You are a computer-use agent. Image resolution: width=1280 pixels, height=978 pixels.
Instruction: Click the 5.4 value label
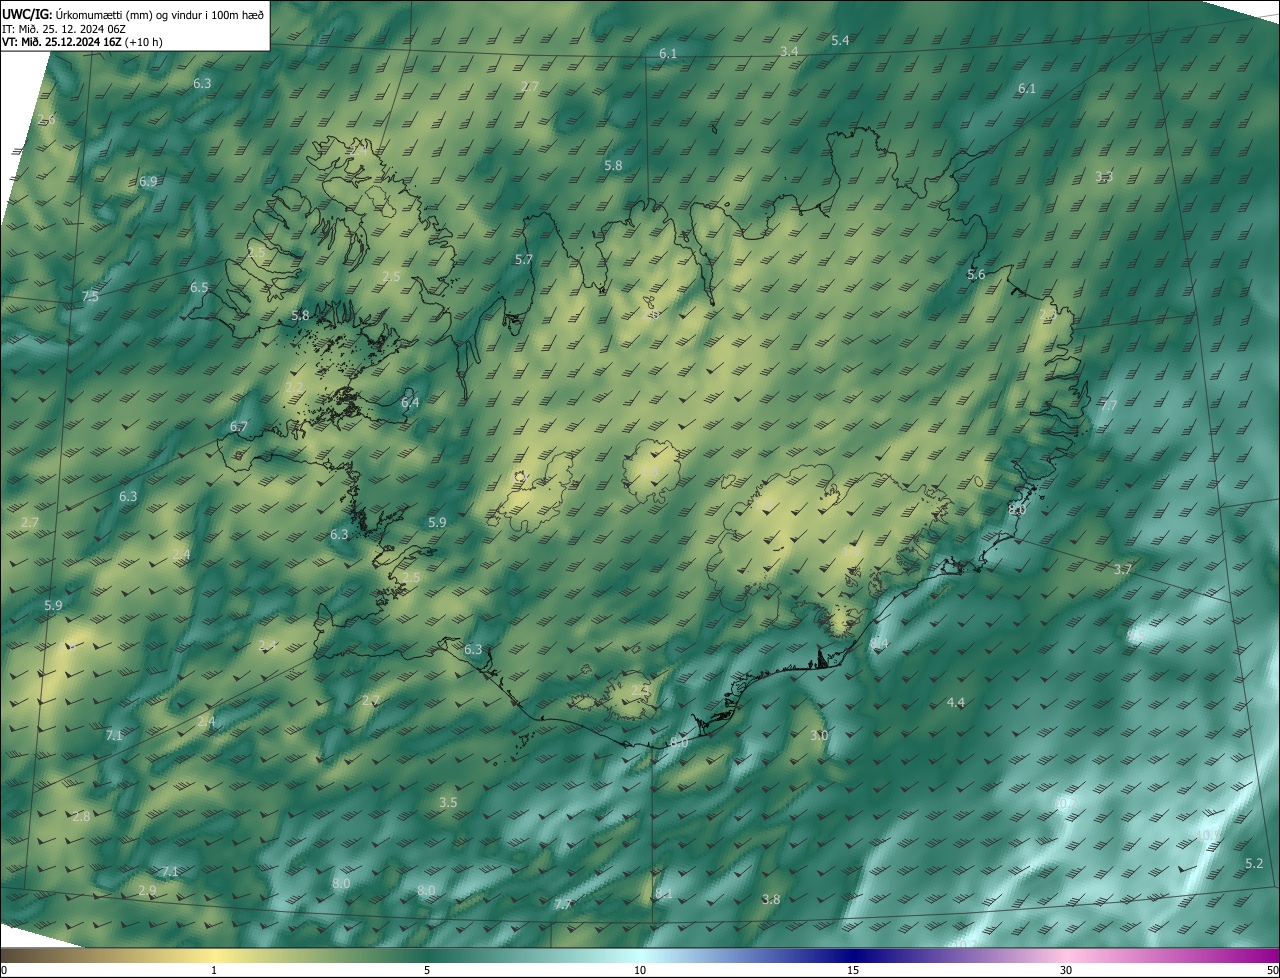840,40
